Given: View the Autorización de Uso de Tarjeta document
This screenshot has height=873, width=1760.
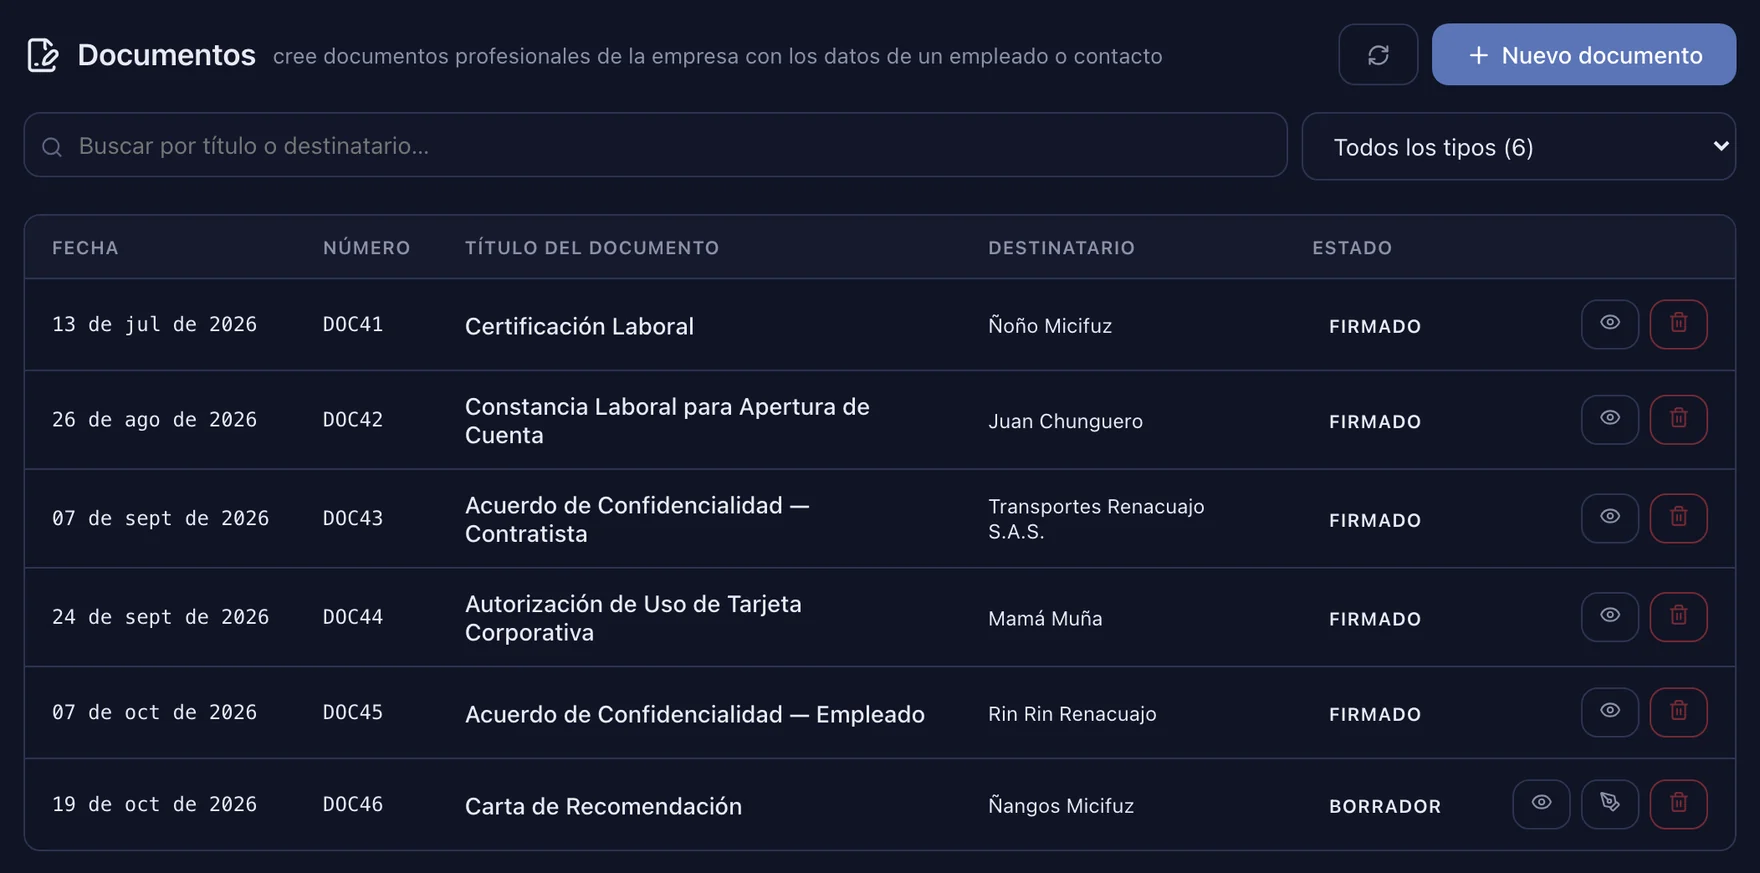Looking at the screenshot, I should 1610,617.
